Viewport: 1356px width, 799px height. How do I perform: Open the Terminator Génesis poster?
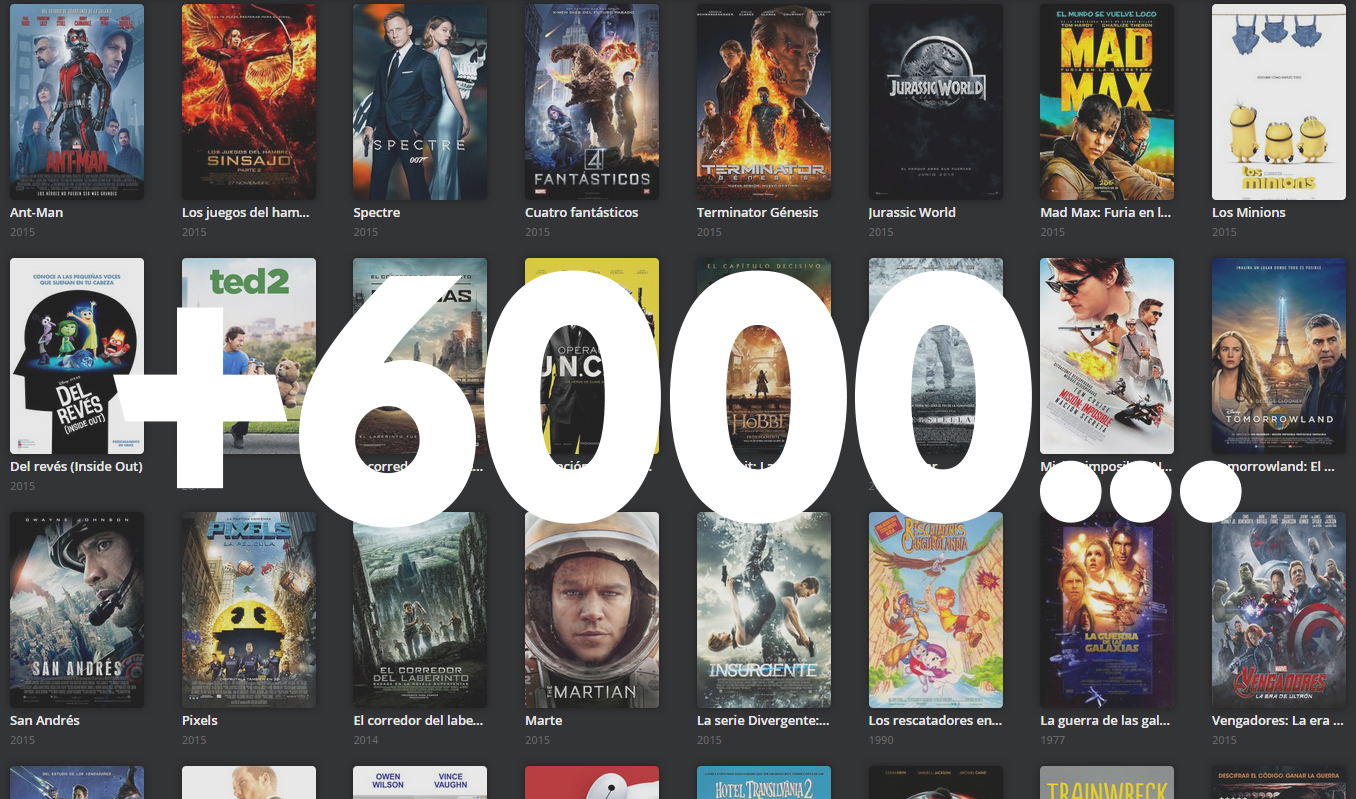tap(764, 102)
